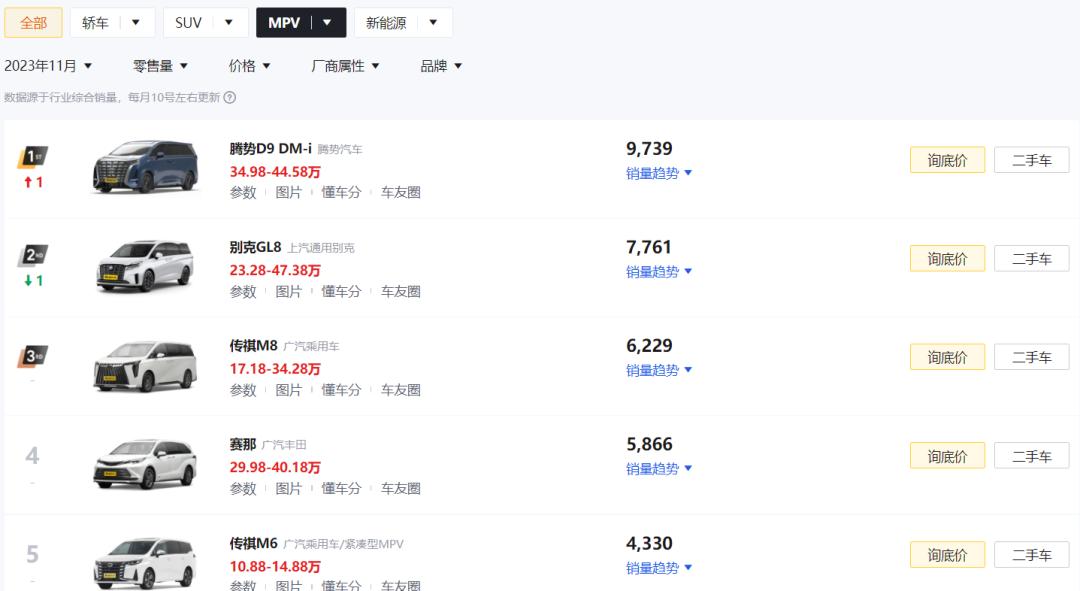
Task: Click the rank 3 bronze badge
Action: point(33,356)
